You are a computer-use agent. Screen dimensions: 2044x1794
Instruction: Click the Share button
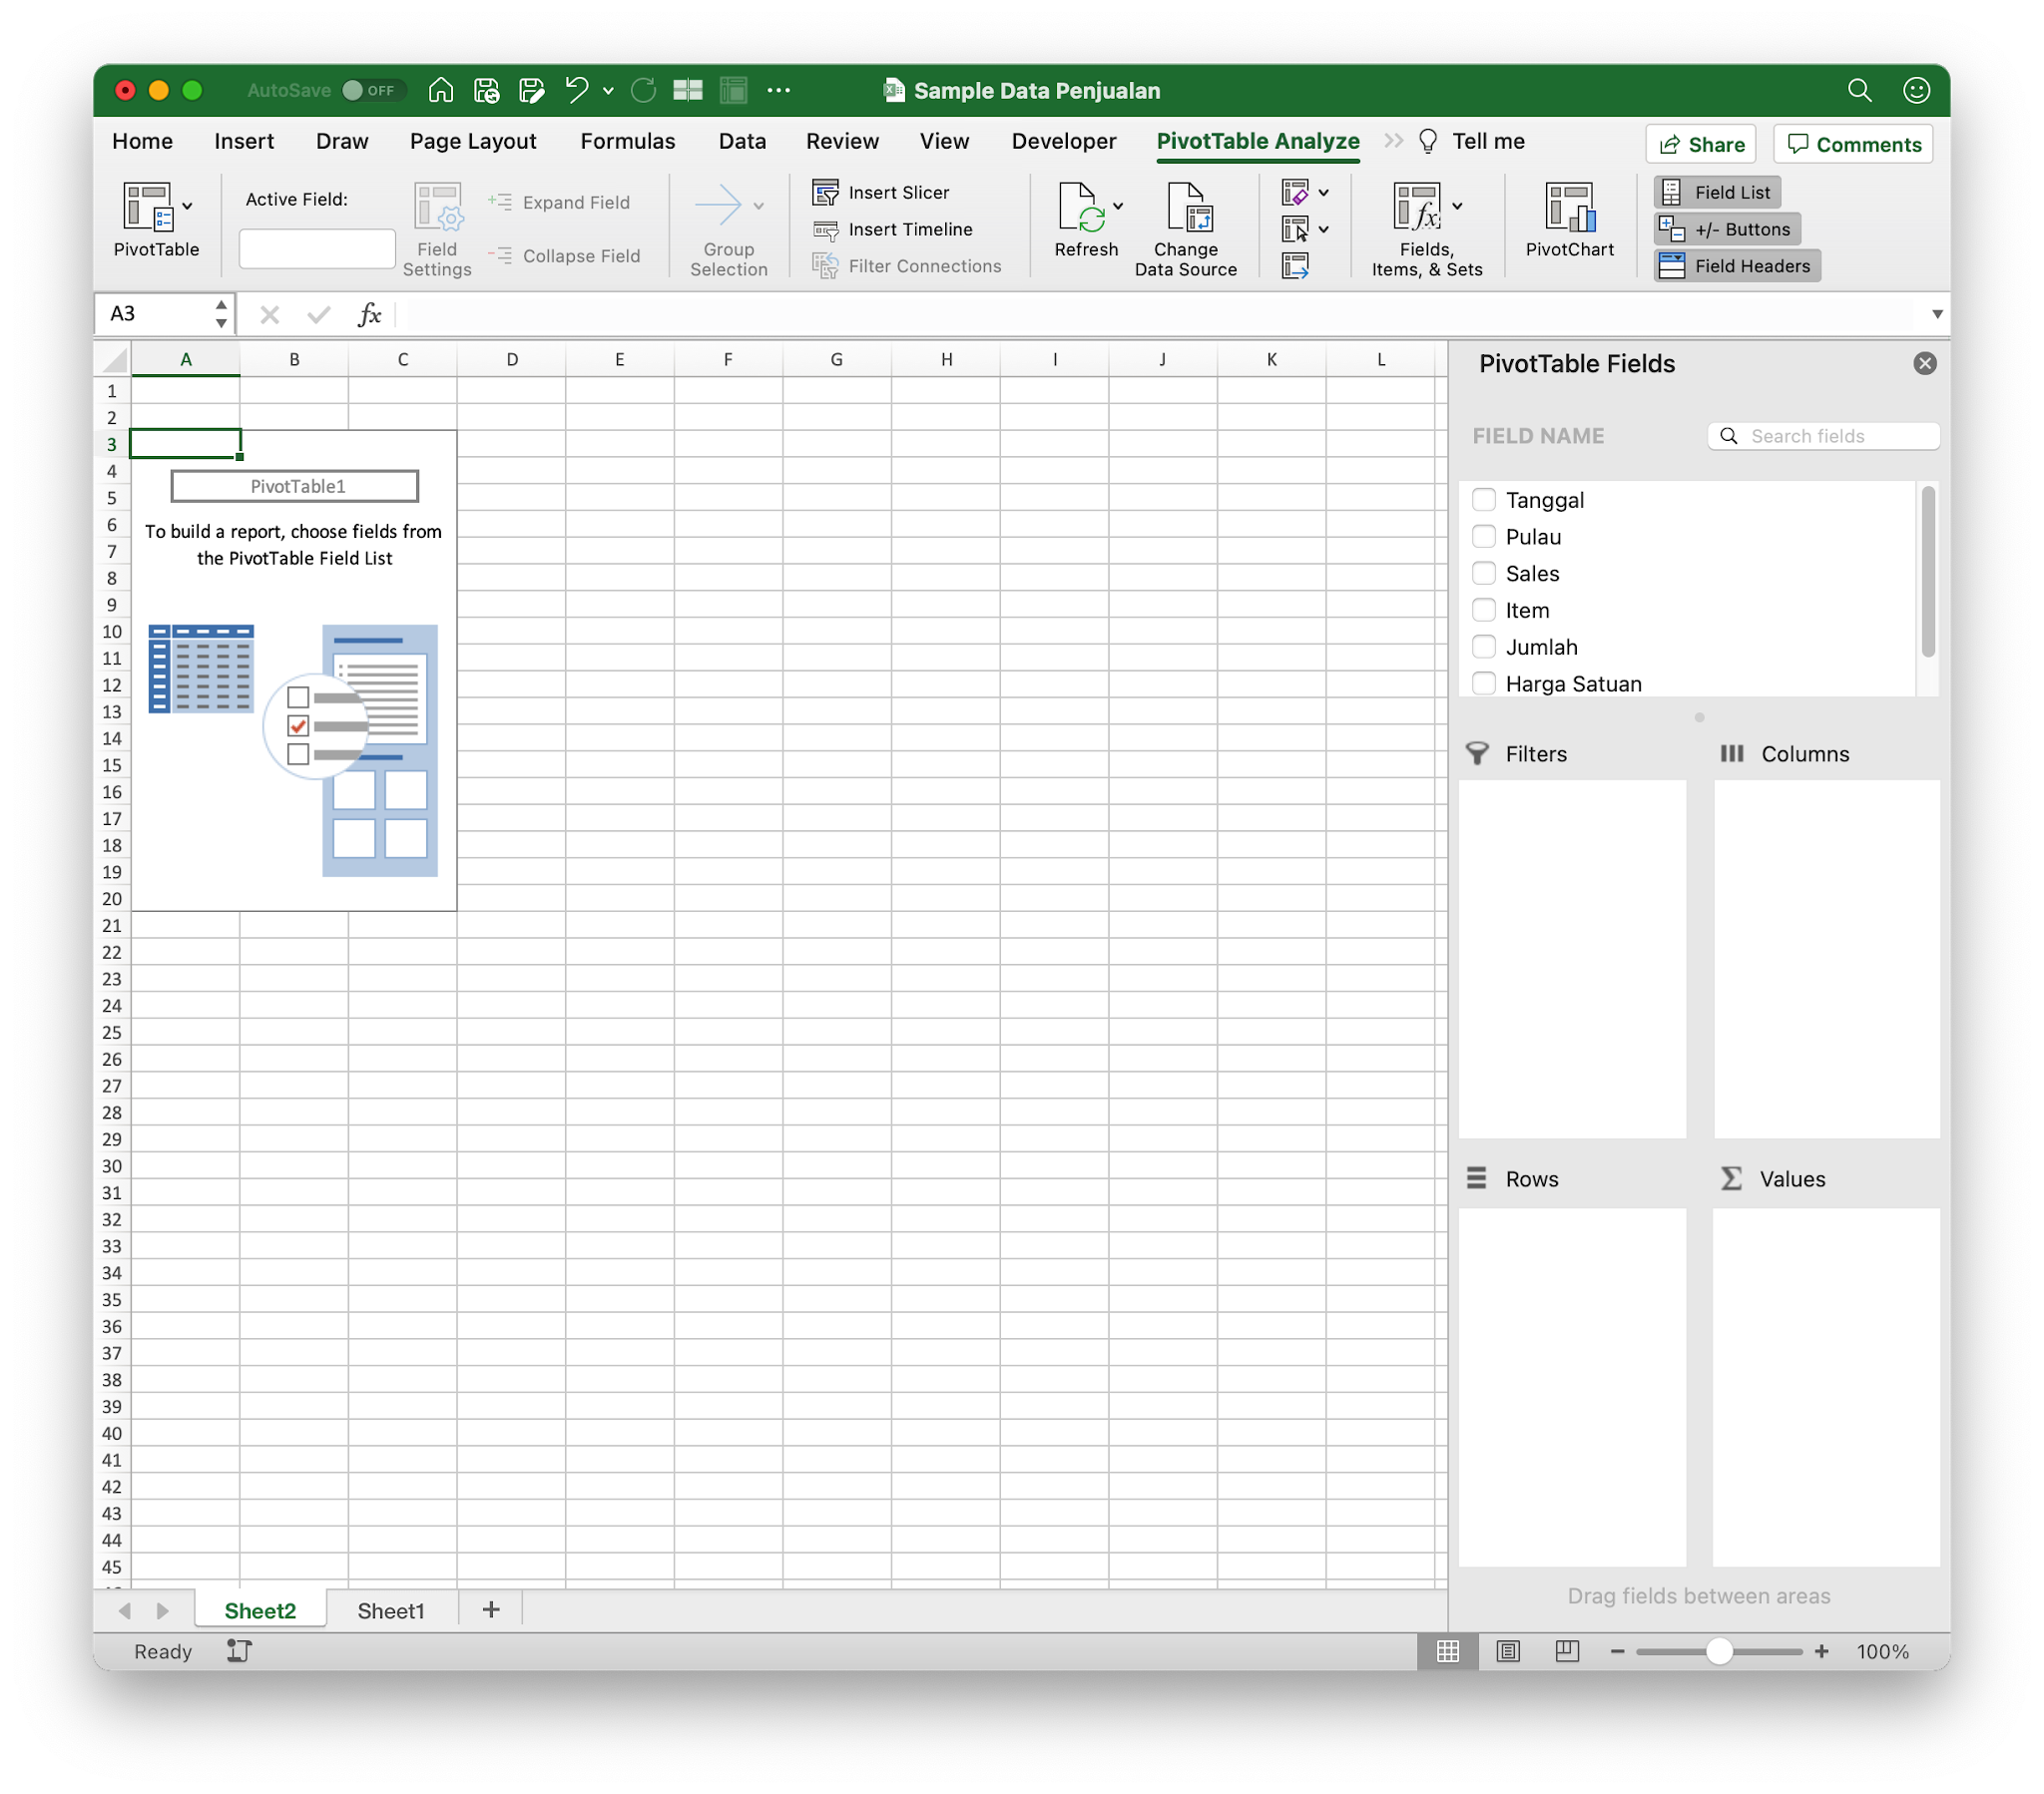click(1700, 144)
